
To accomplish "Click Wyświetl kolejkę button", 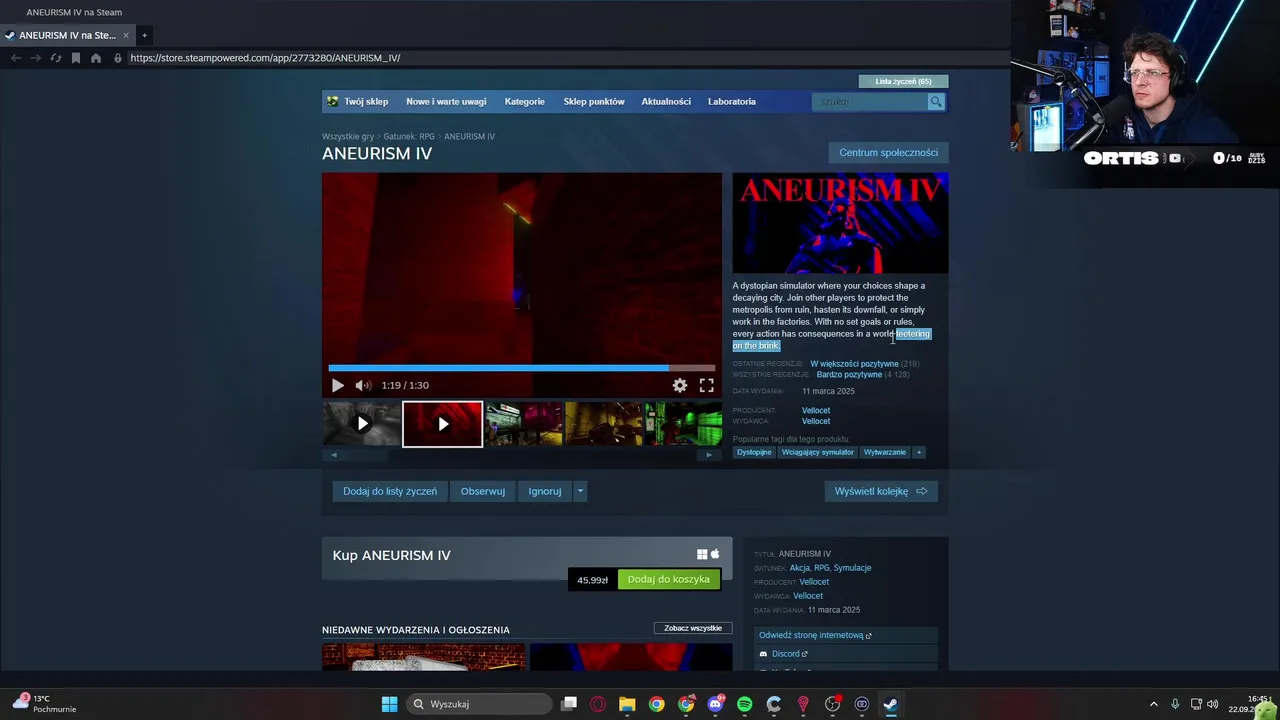I will 881,491.
